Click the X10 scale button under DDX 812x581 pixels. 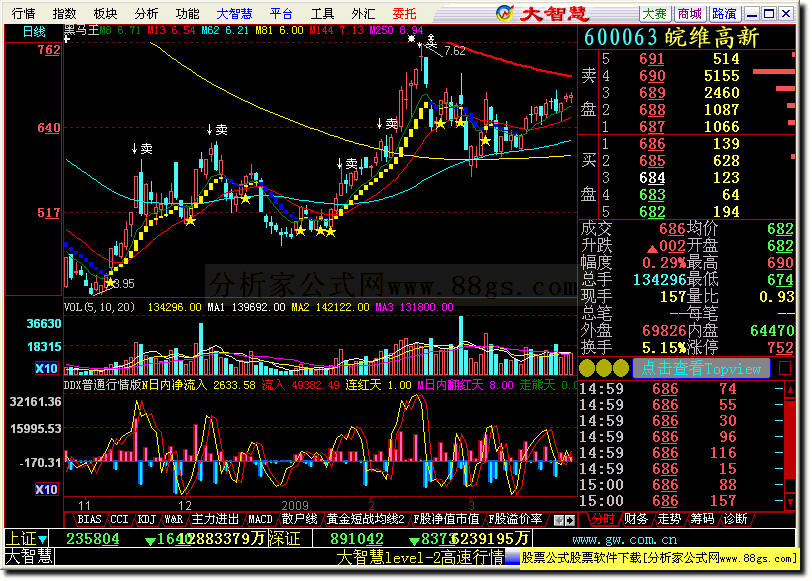(46, 489)
